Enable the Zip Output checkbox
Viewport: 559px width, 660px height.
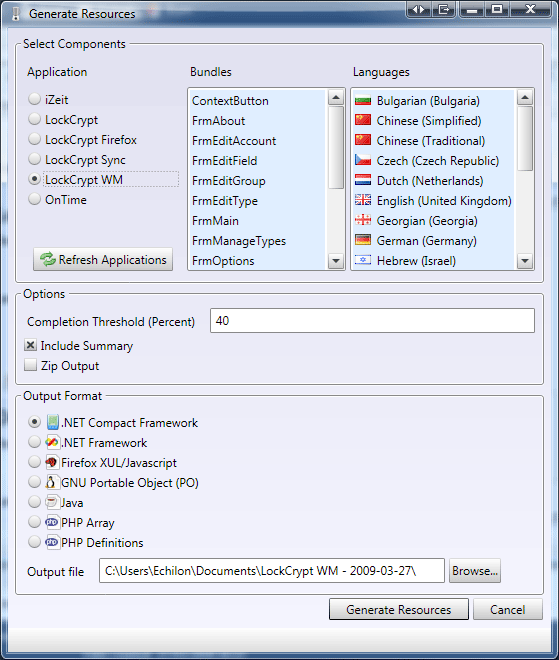point(30,365)
